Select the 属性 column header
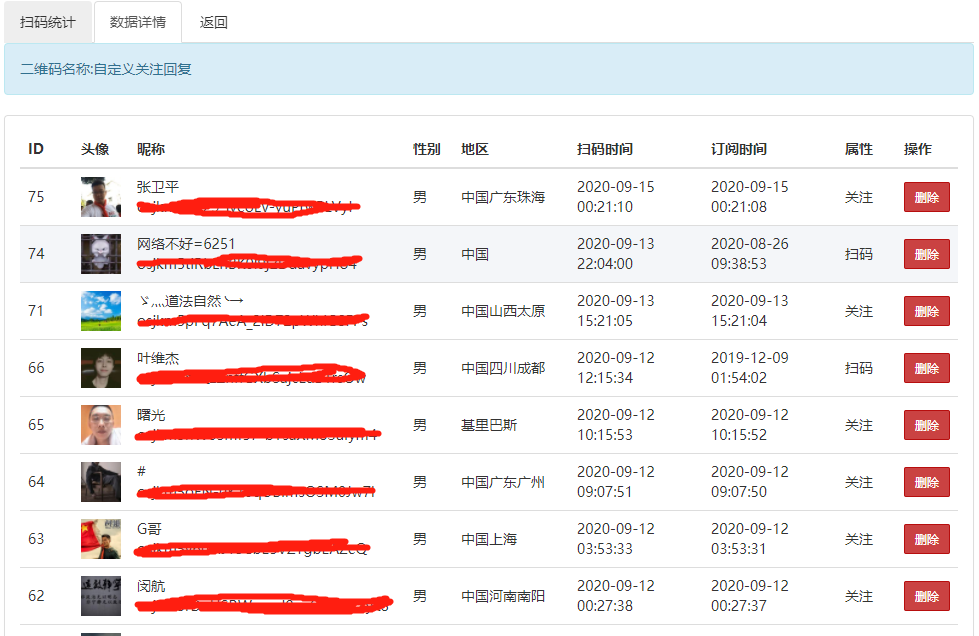This screenshot has height=636, width=979. [x=858, y=149]
